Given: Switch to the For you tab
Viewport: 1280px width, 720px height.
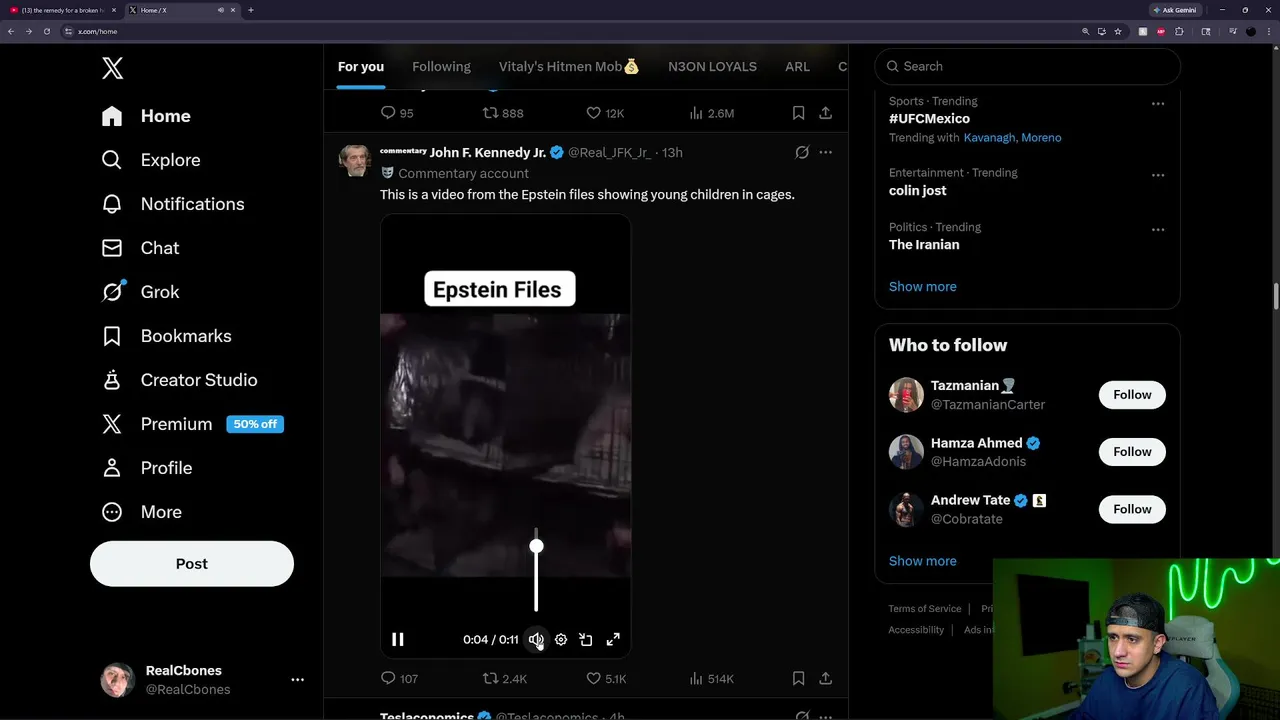Looking at the screenshot, I should [361, 66].
